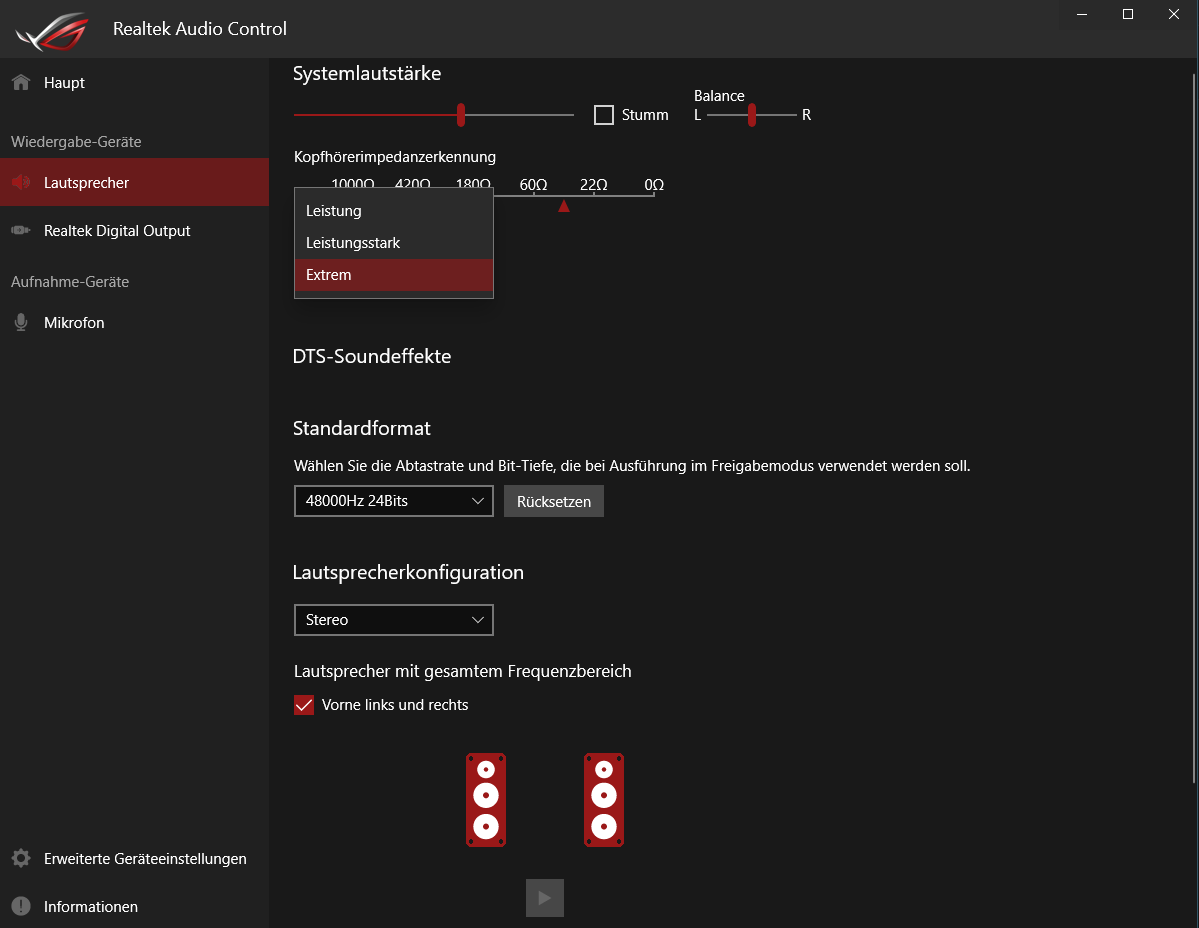Image resolution: width=1199 pixels, height=928 pixels.
Task: Open the 48000Hz 24Bits format dropdown
Action: tap(394, 501)
